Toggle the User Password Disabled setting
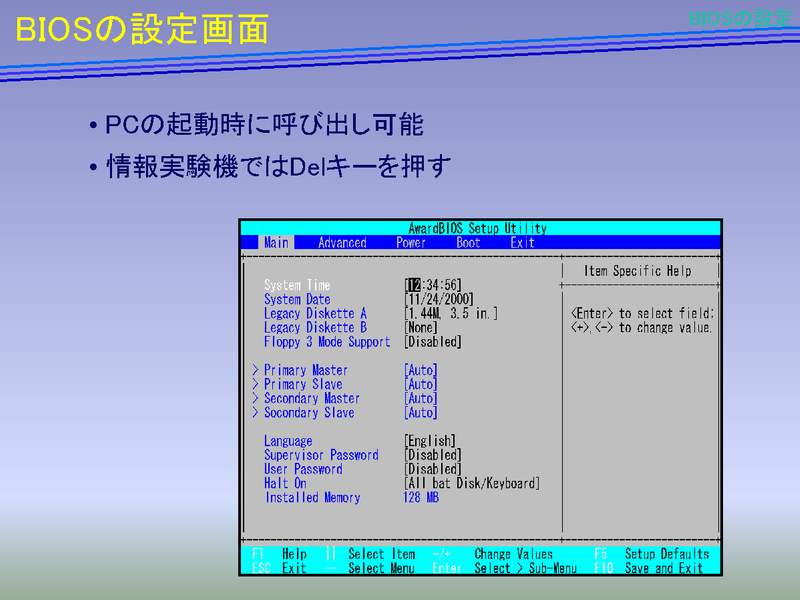This screenshot has height=600, width=800. click(x=432, y=470)
